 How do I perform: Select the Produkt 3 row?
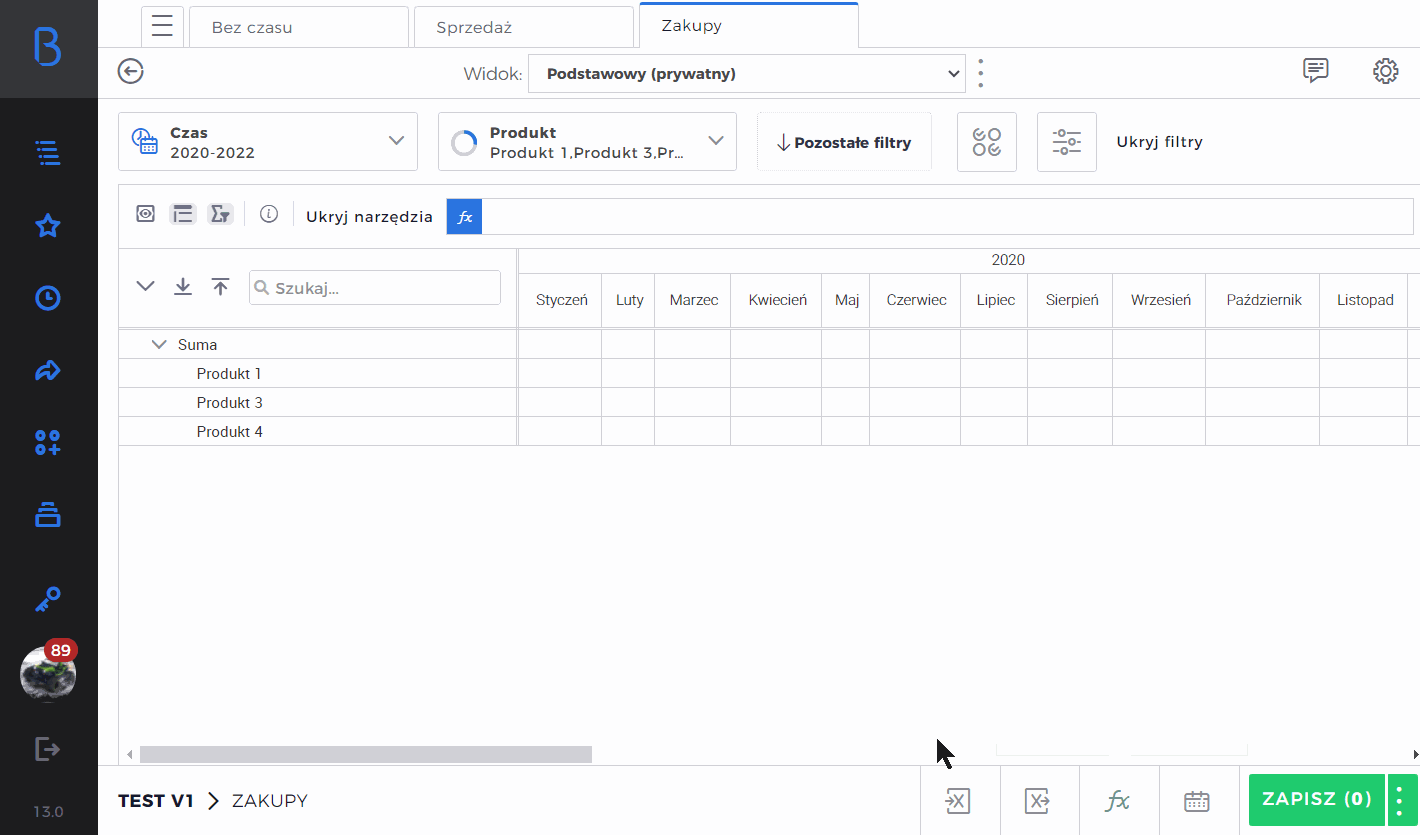tap(318, 402)
